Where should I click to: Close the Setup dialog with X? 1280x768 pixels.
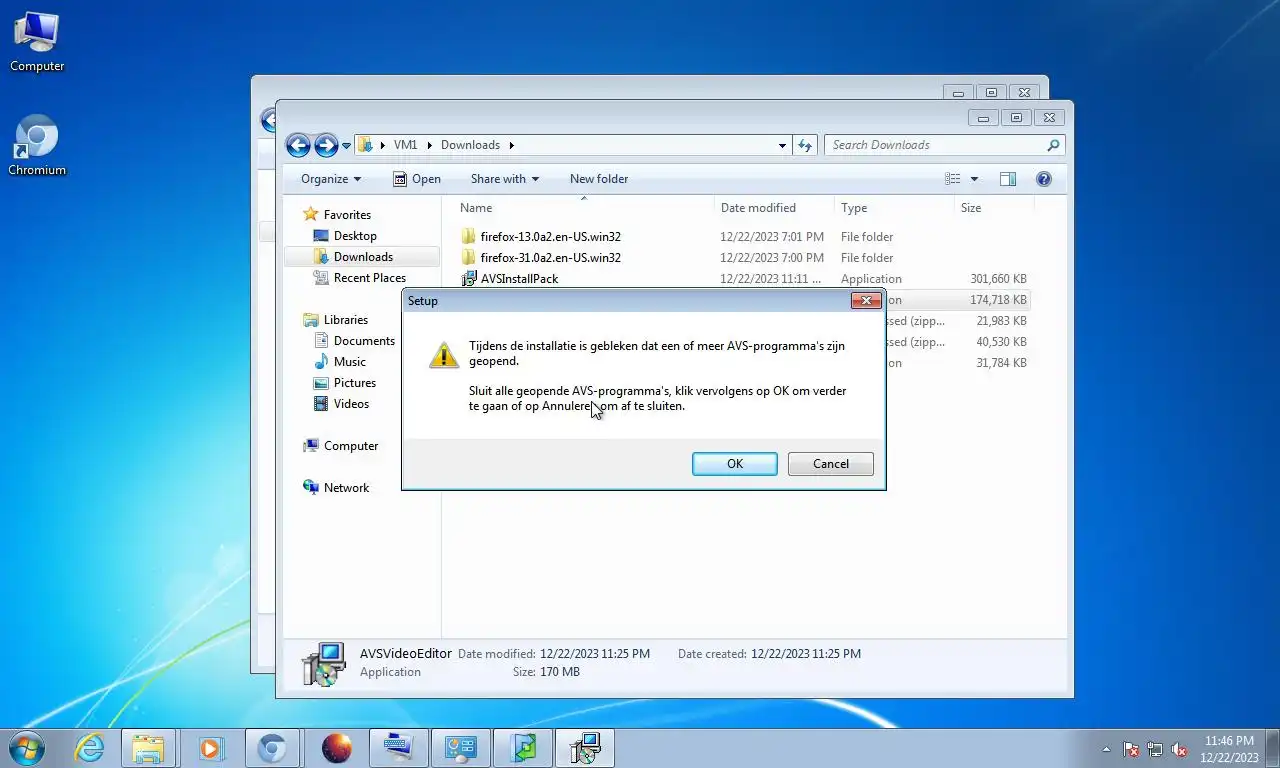tap(866, 300)
